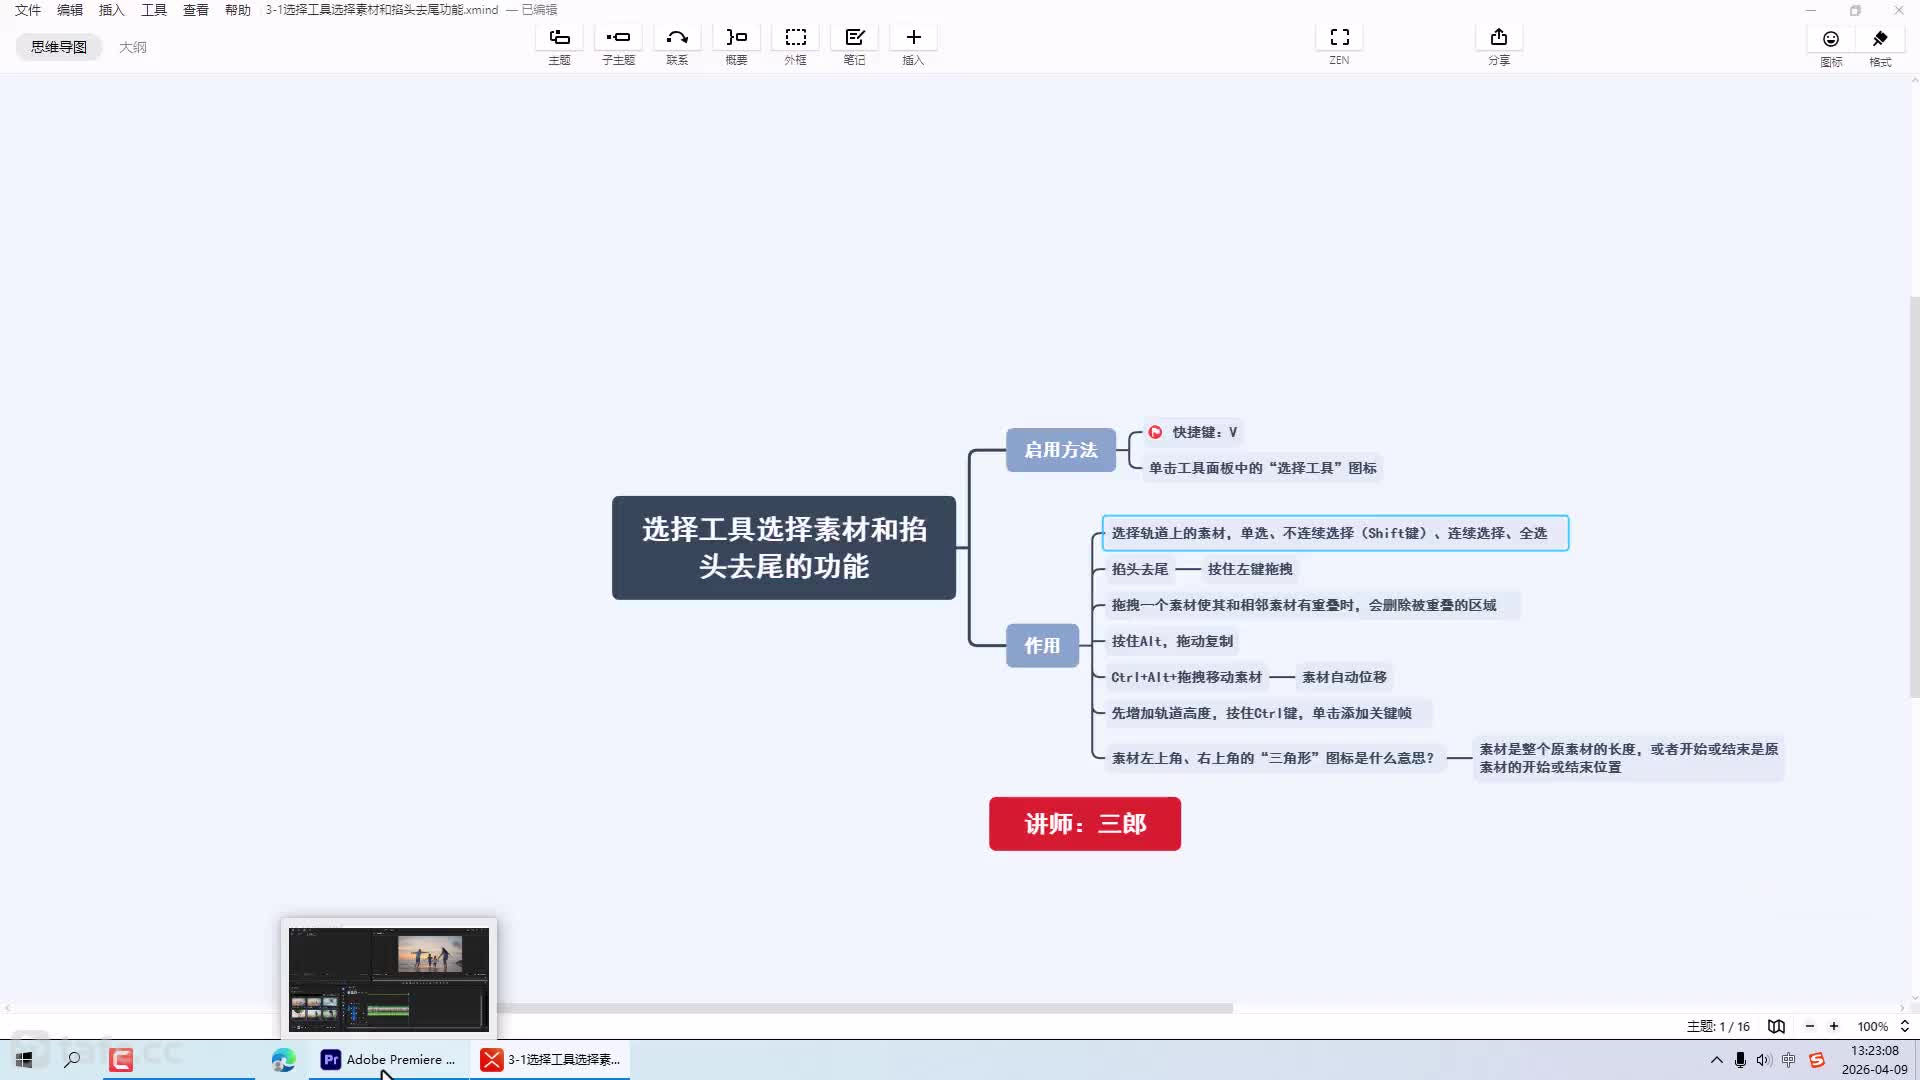Click the 插入 (Insert) plus icon
The image size is (1920, 1080).
(x=913, y=38)
